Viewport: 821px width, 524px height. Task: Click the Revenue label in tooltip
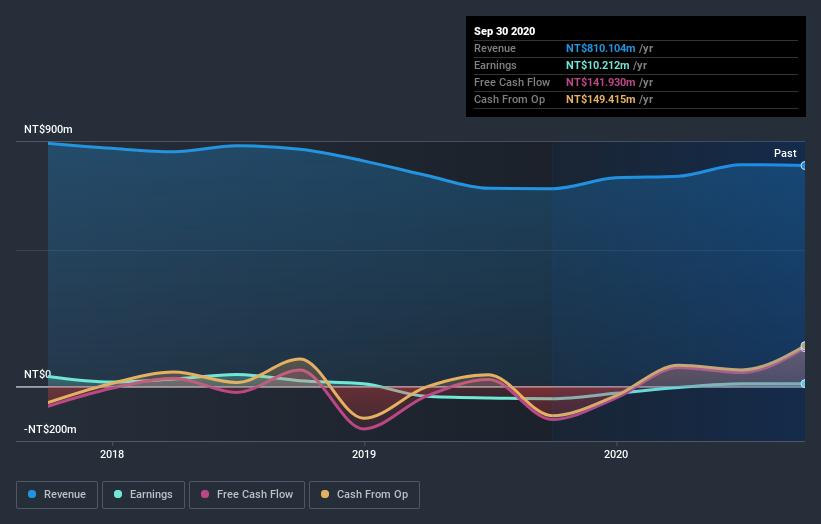pyautogui.click(x=495, y=48)
